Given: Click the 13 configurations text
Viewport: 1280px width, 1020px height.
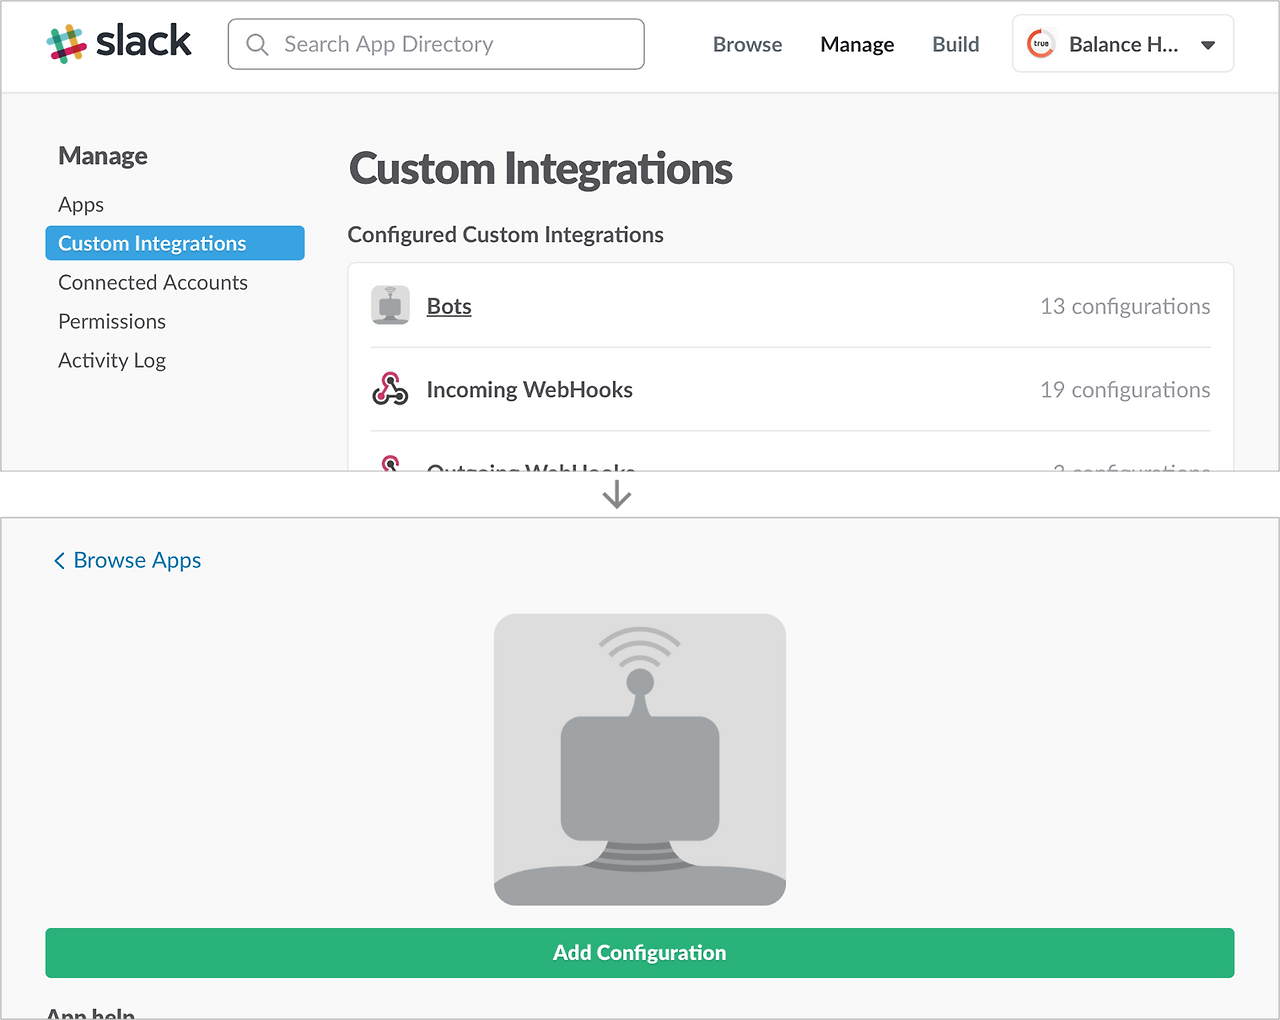Looking at the screenshot, I should (x=1125, y=306).
